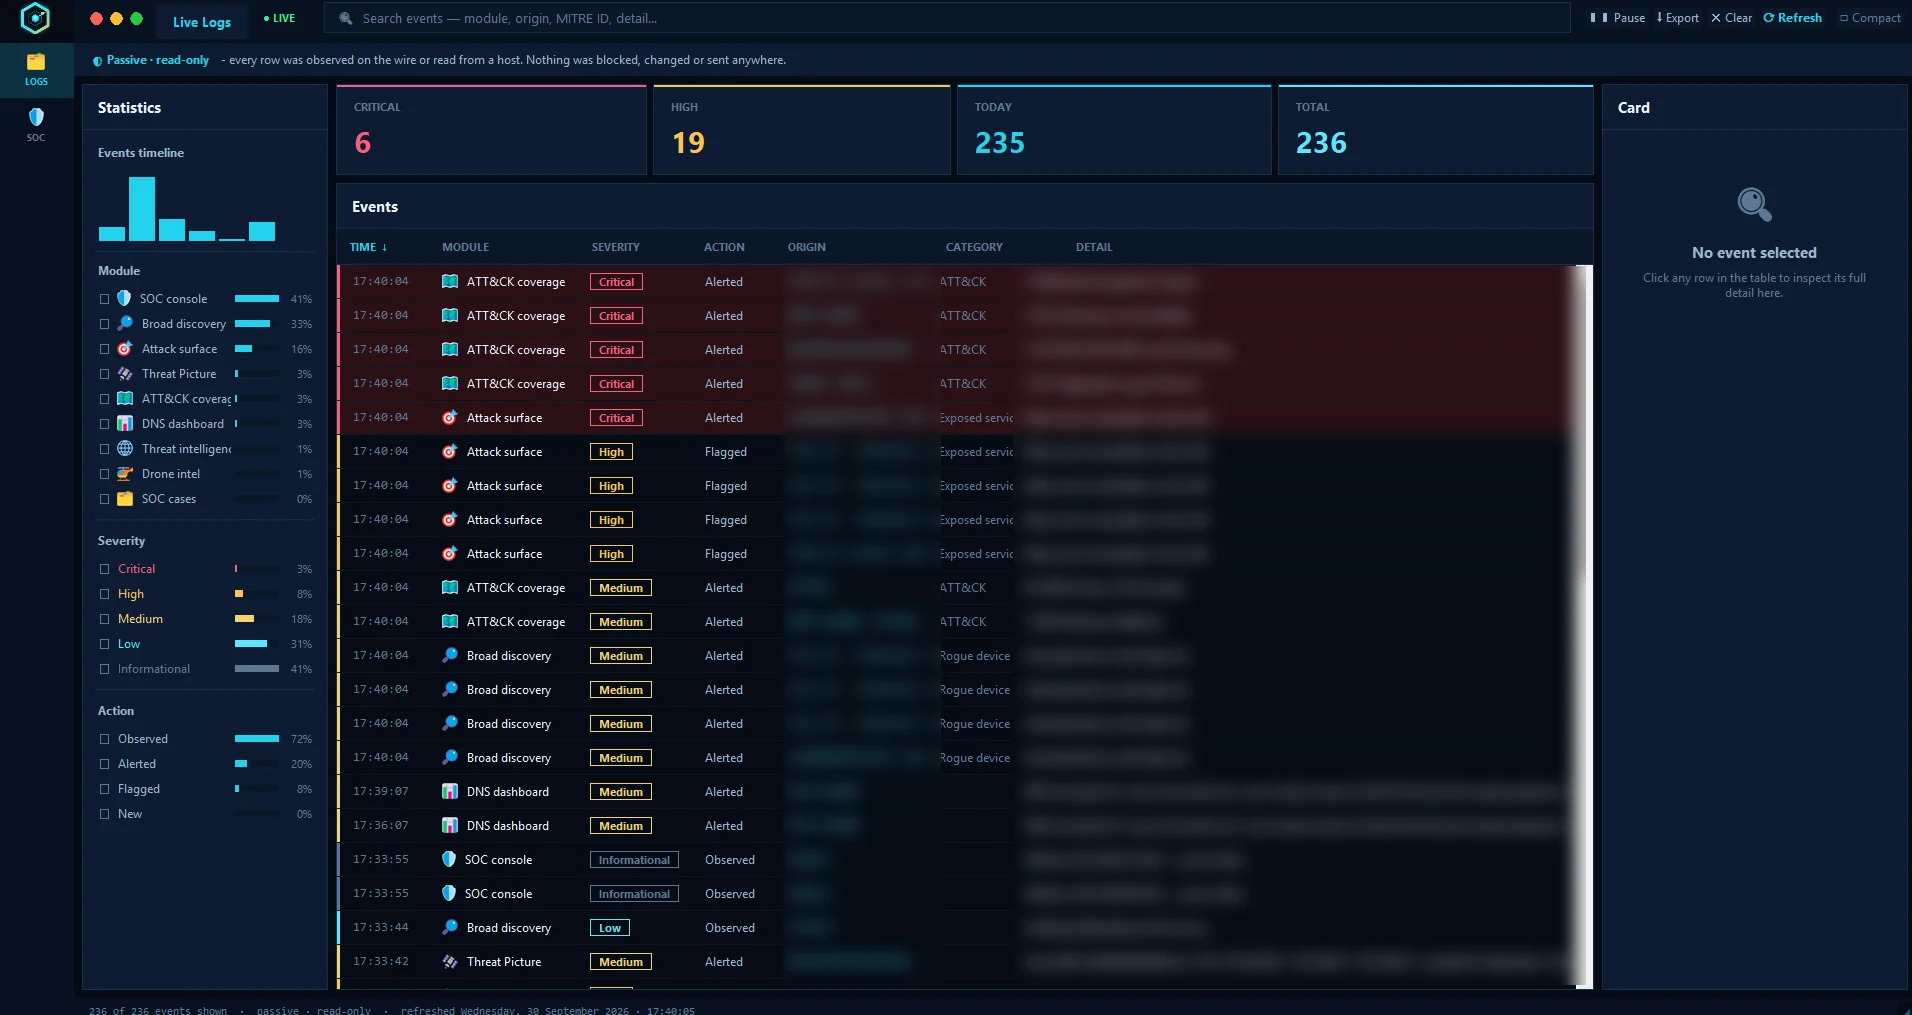Enable the High severity filter checkbox

[x=104, y=593]
